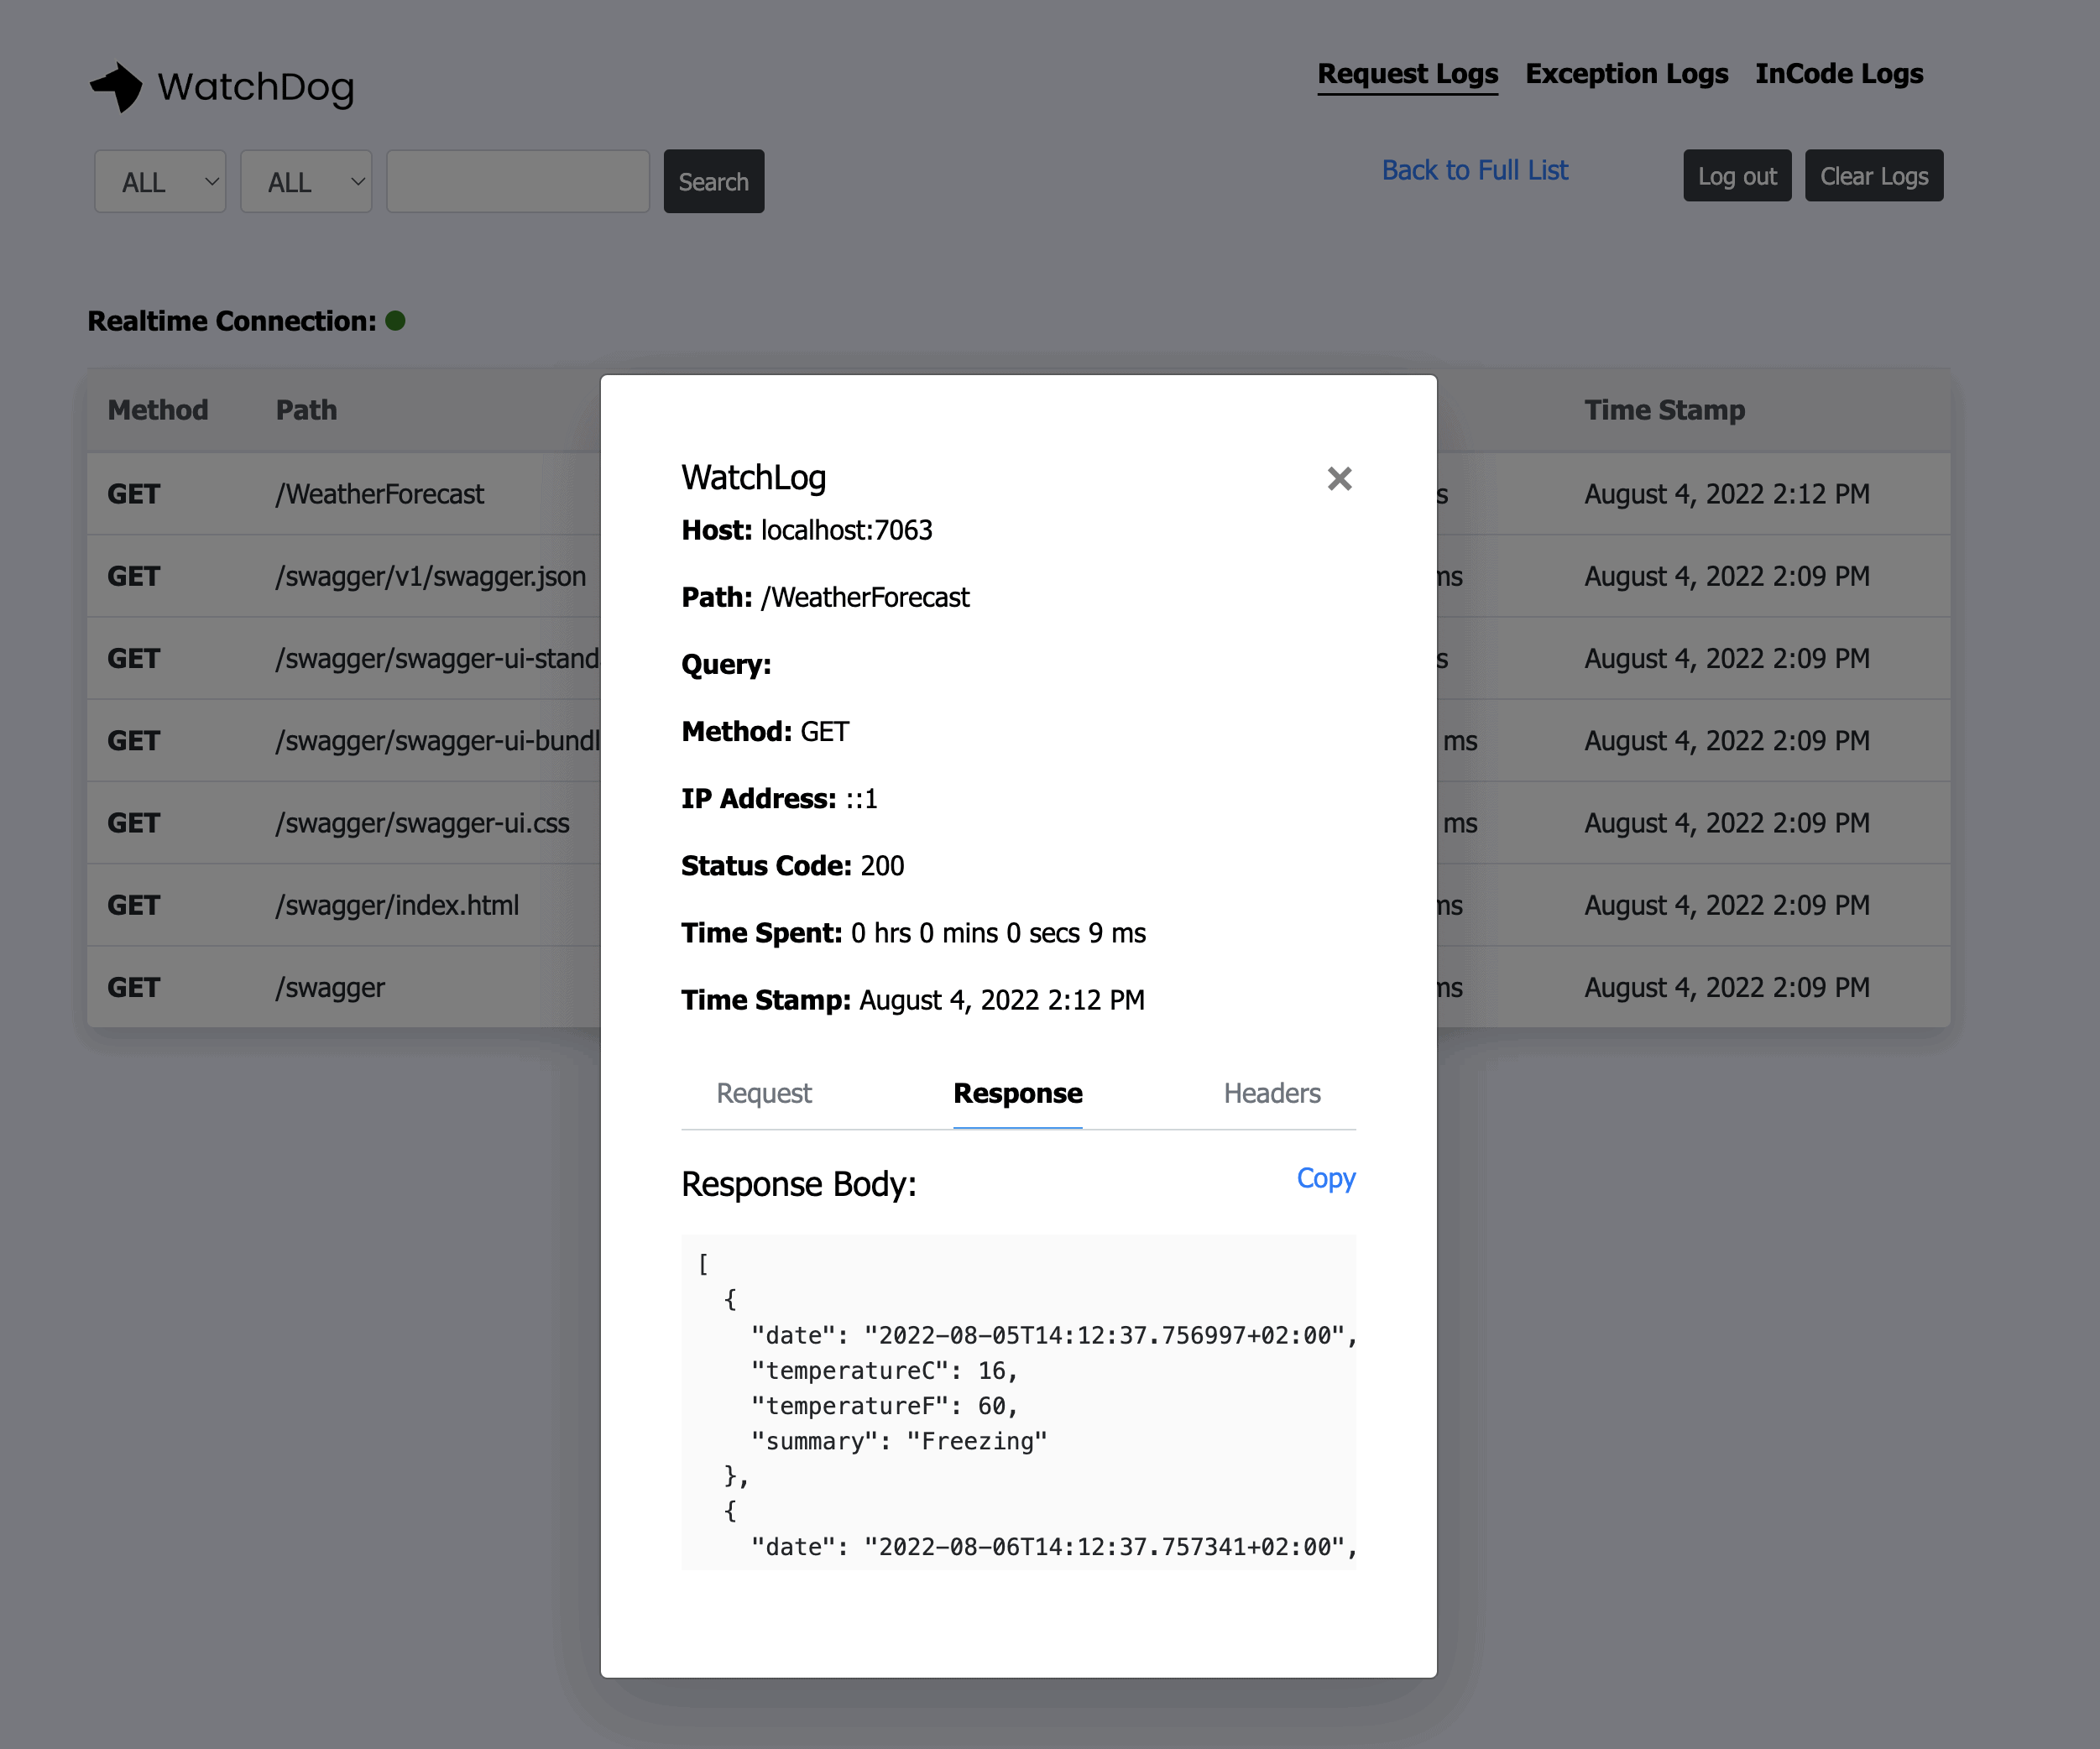Click the WatchDog brand name text

256,87
